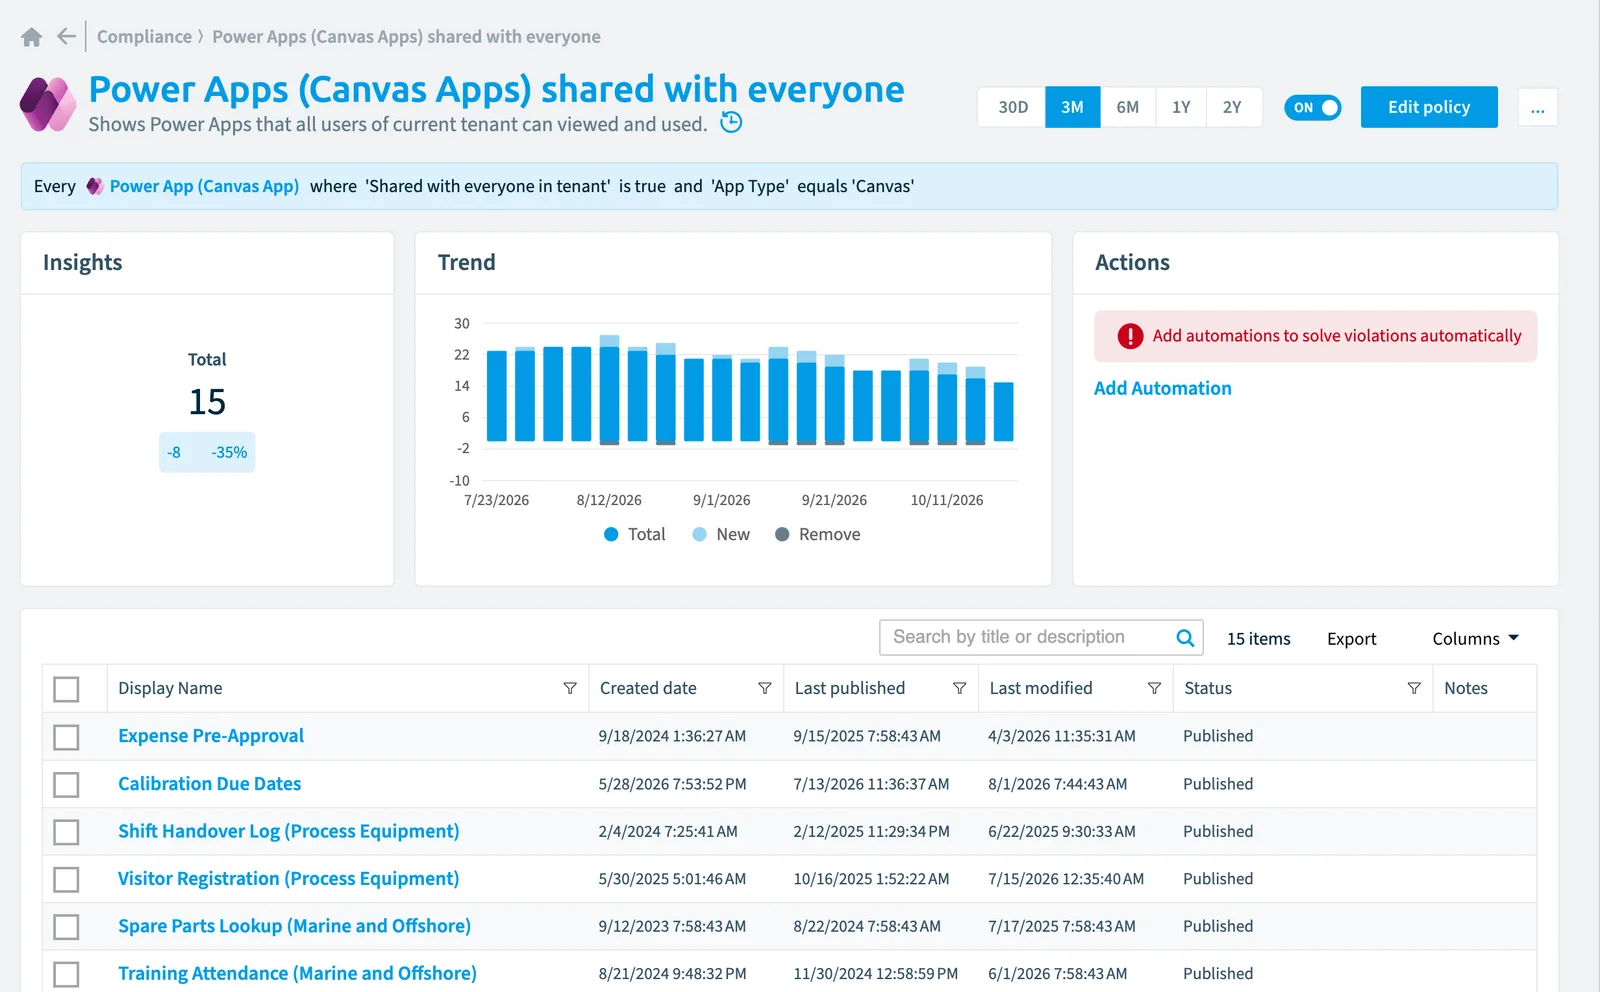Open filter for Created date column
1600x992 pixels.
765,688
